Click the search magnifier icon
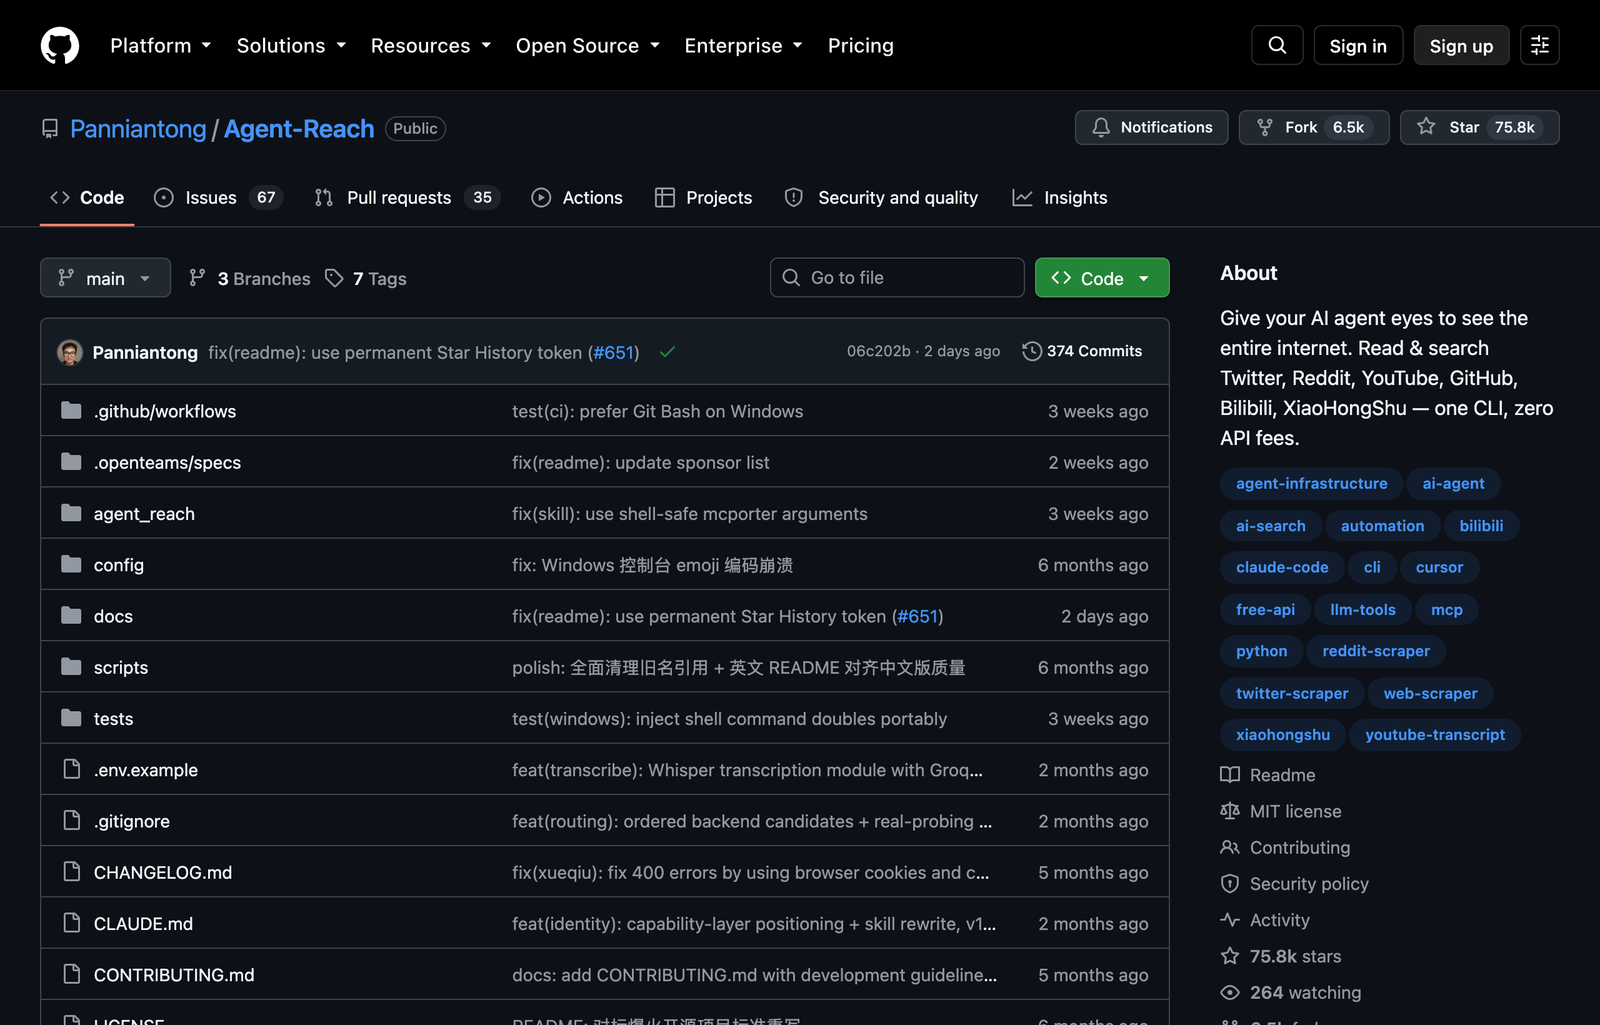Image resolution: width=1600 pixels, height=1025 pixels. pos(1277,45)
